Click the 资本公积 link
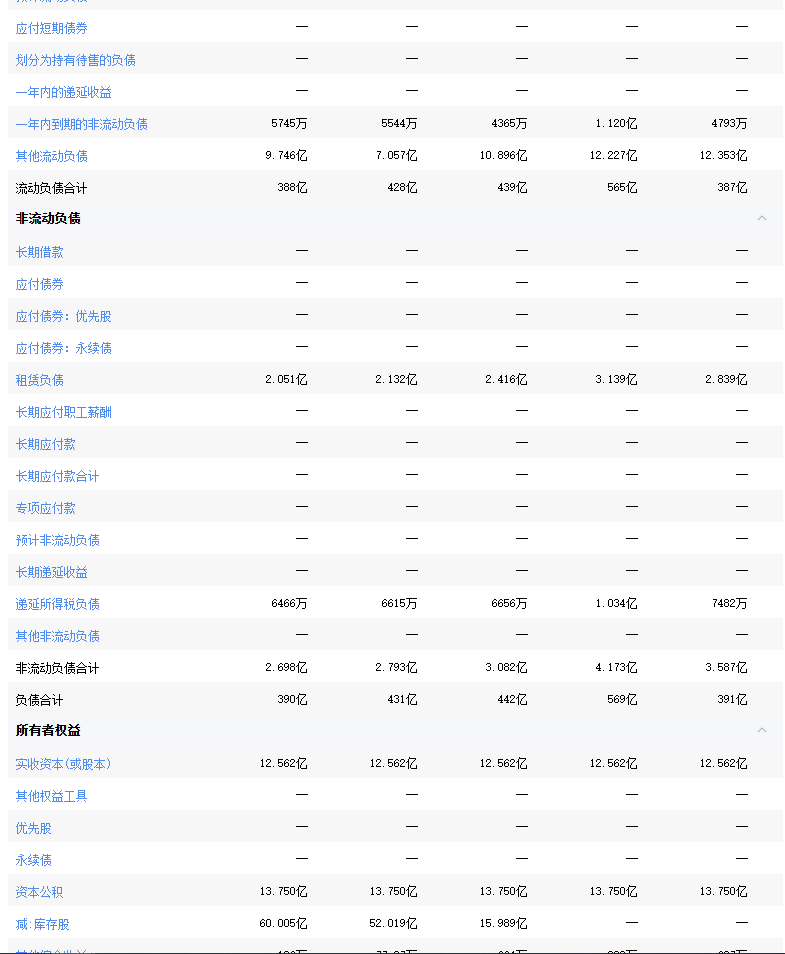This screenshot has width=785, height=954. click(x=39, y=892)
